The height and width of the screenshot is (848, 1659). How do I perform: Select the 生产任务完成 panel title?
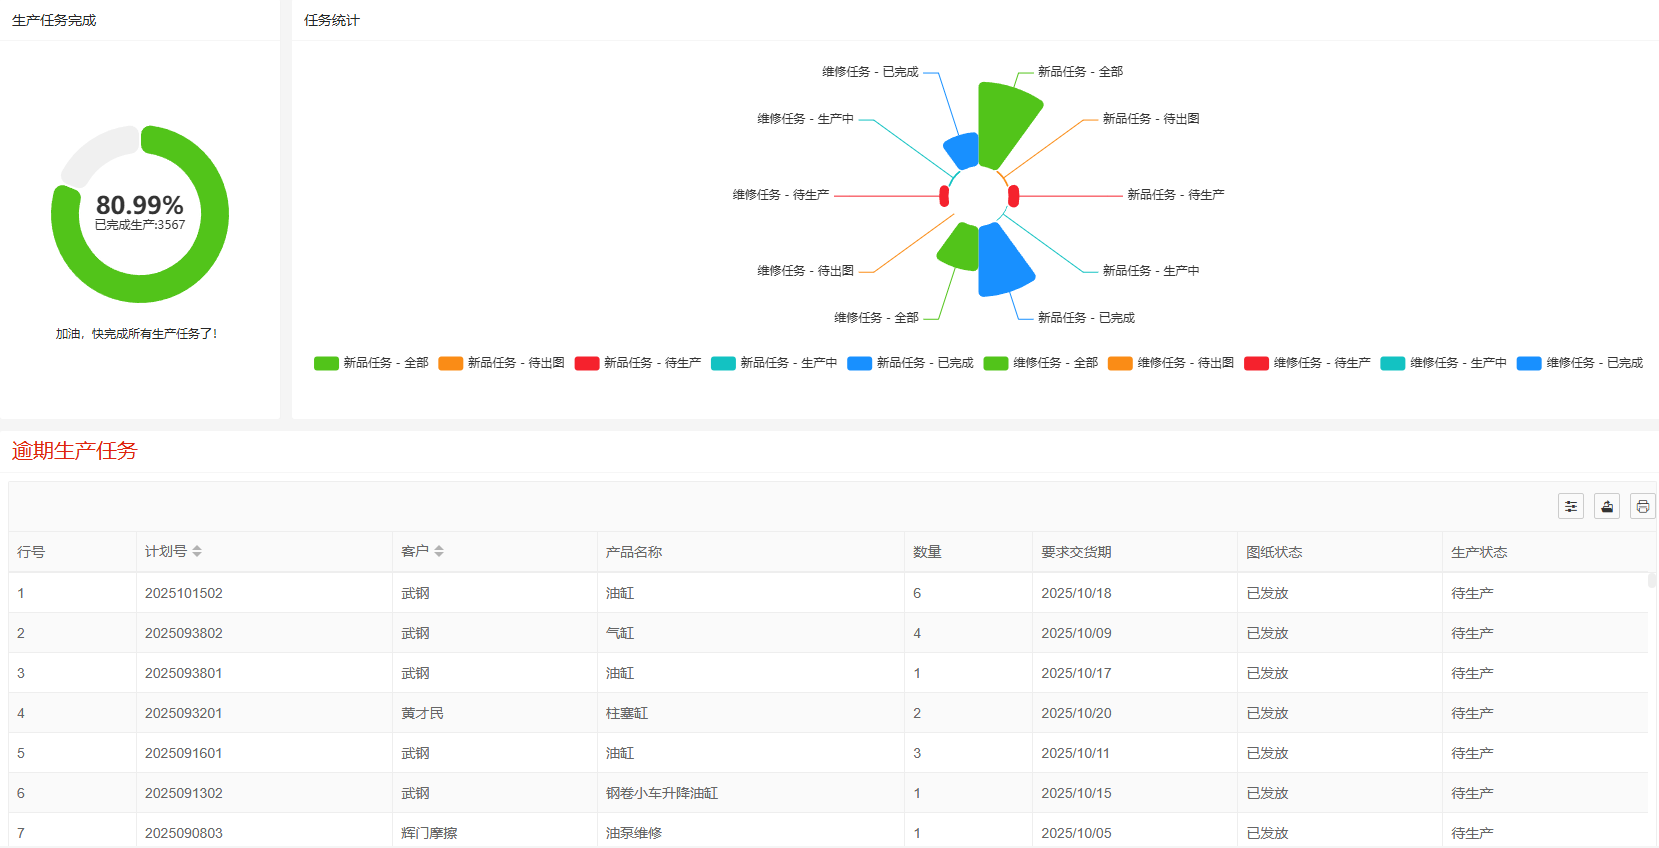coord(54,20)
